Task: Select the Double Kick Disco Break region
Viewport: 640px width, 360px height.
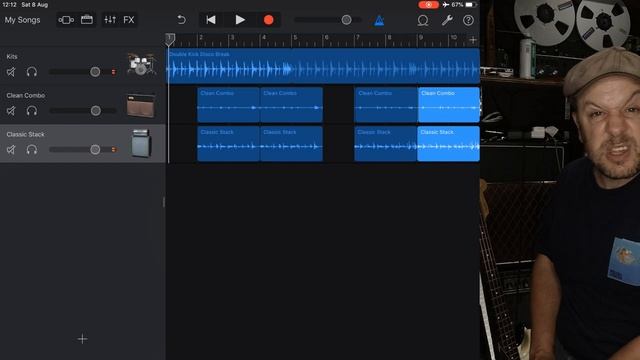Action: click(323, 66)
